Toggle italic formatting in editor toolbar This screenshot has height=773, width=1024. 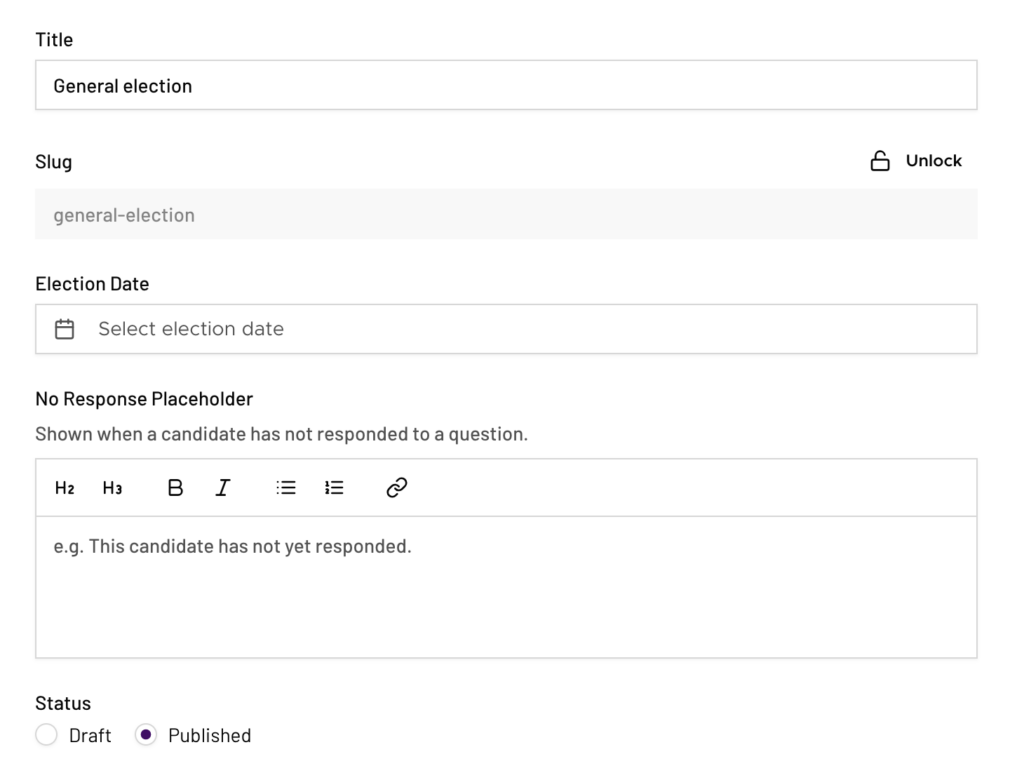(x=223, y=488)
